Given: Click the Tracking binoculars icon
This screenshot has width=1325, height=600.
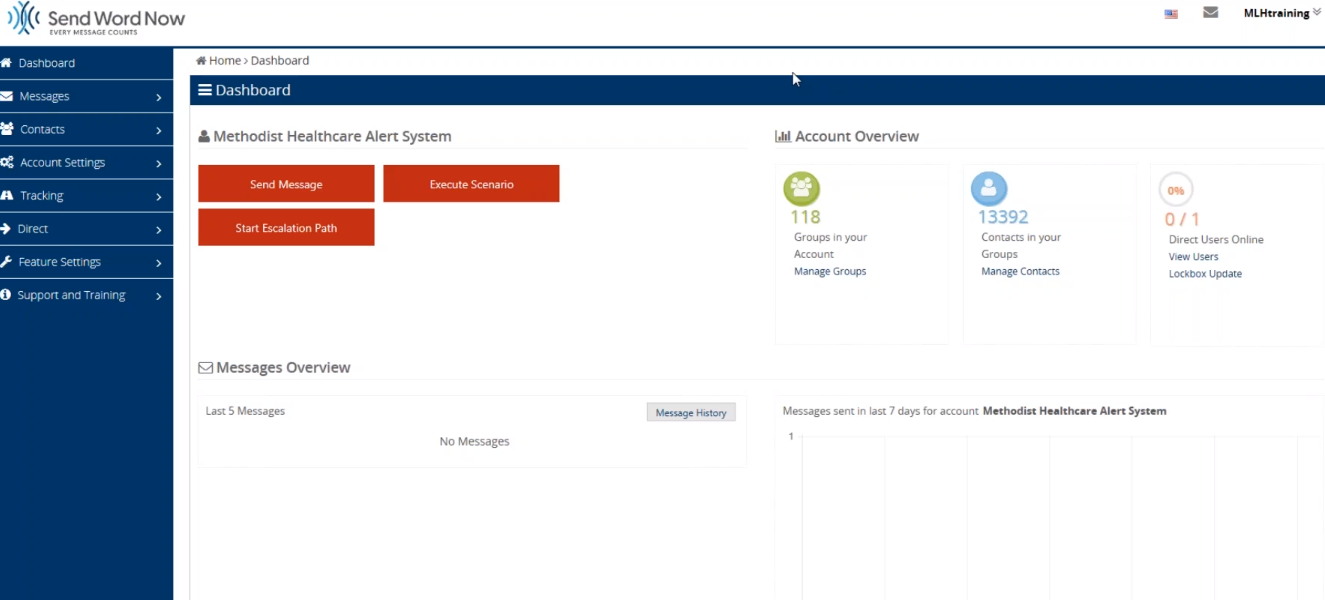Looking at the screenshot, I should click(x=7, y=195).
